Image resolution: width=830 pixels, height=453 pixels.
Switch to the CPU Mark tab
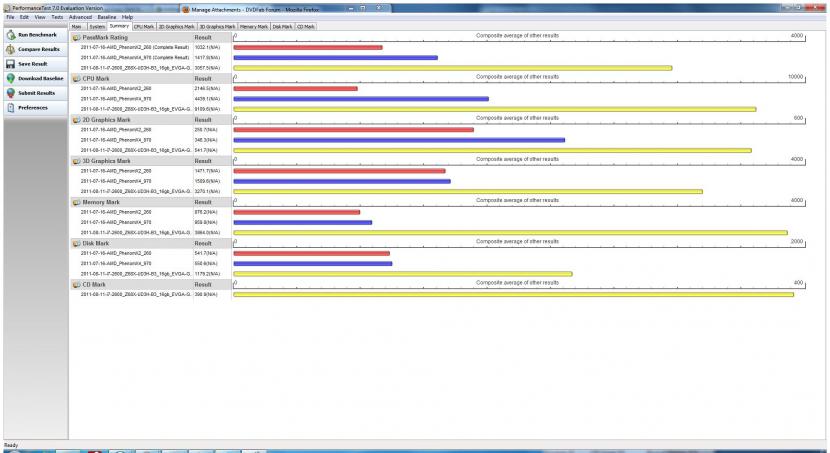pyautogui.click(x=144, y=26)
